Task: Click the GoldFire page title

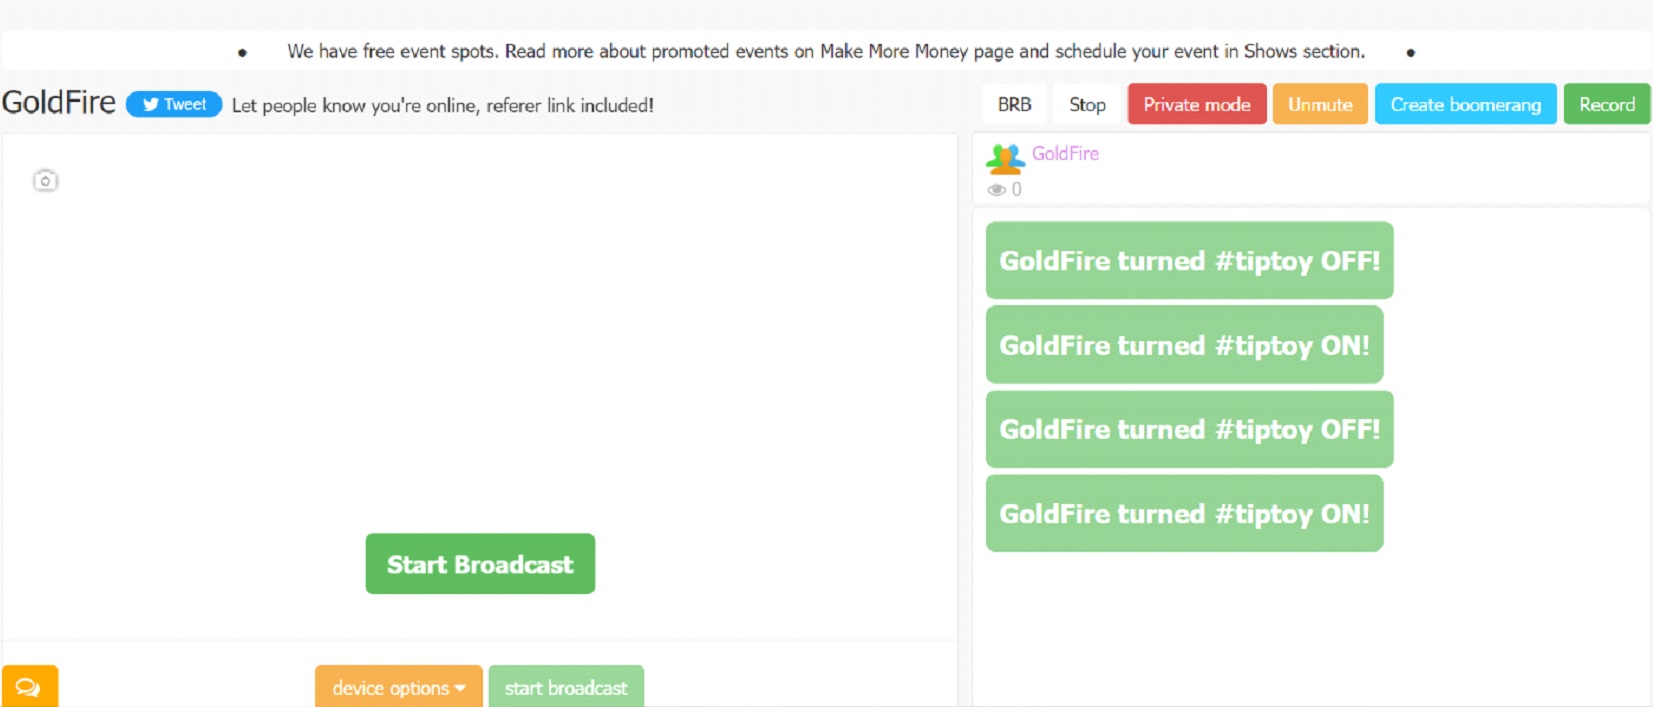Action: [x=59, y=103]
